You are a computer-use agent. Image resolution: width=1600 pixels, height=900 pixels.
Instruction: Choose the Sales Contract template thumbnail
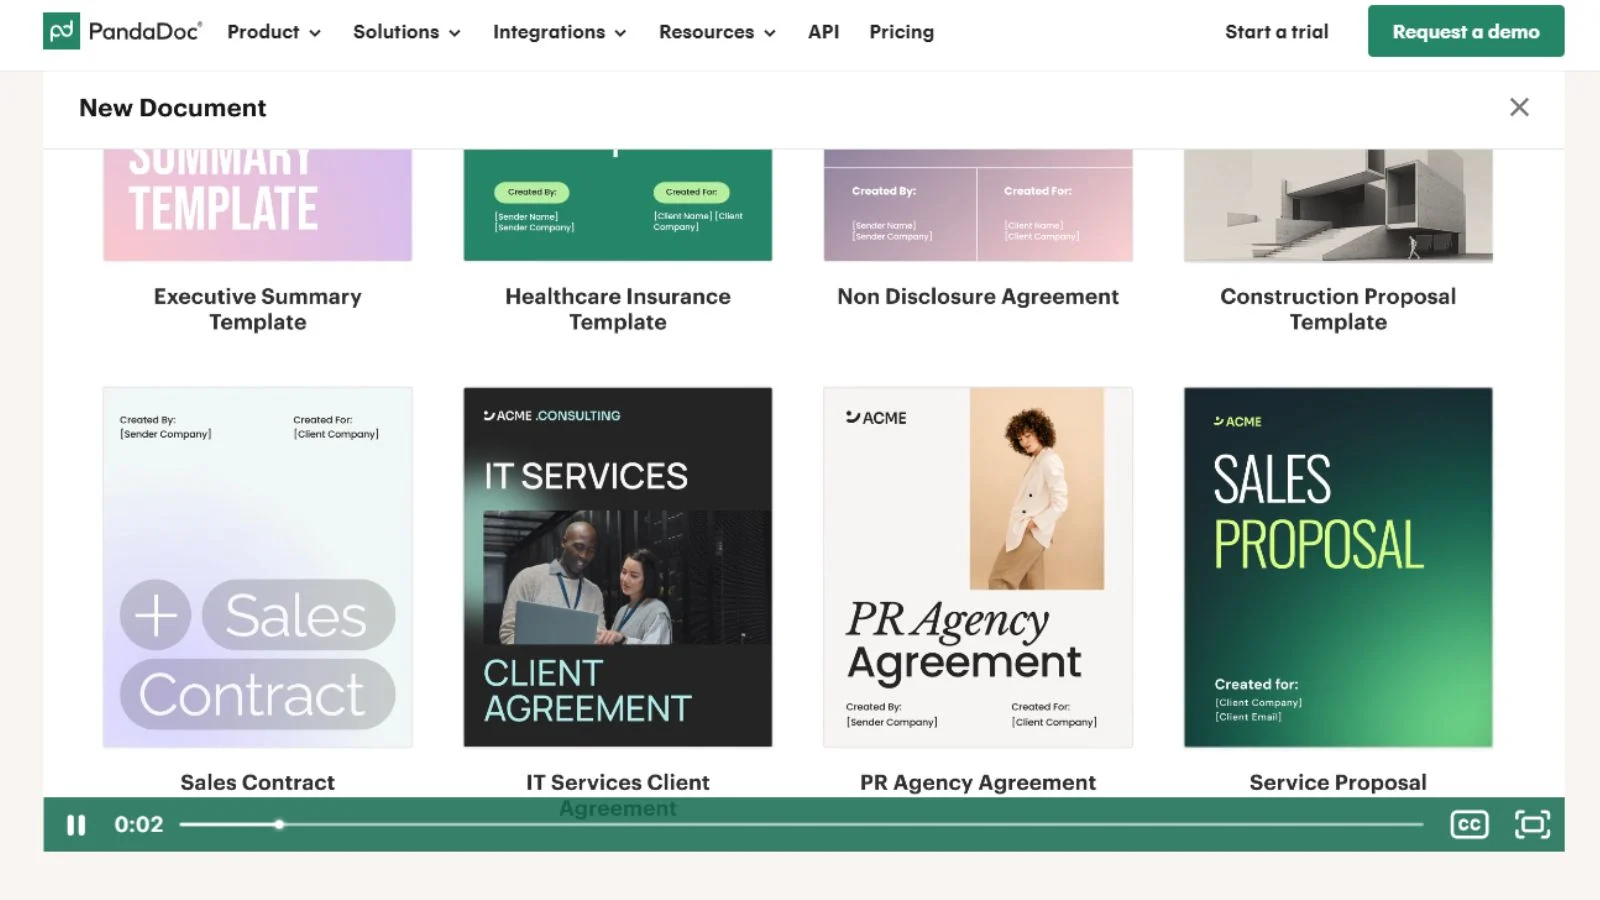pyautogui.click(x=258, y=567)
